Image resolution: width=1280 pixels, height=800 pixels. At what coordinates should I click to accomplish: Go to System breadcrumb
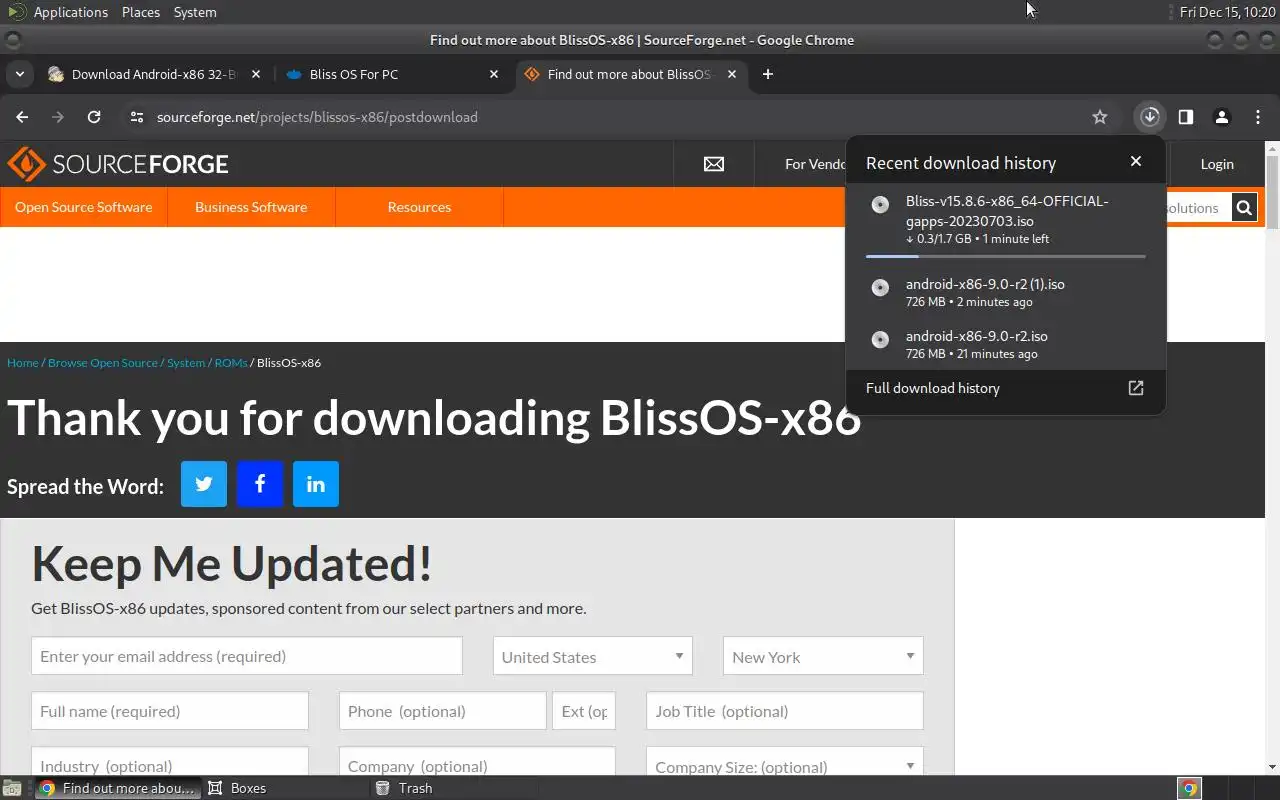186,363
